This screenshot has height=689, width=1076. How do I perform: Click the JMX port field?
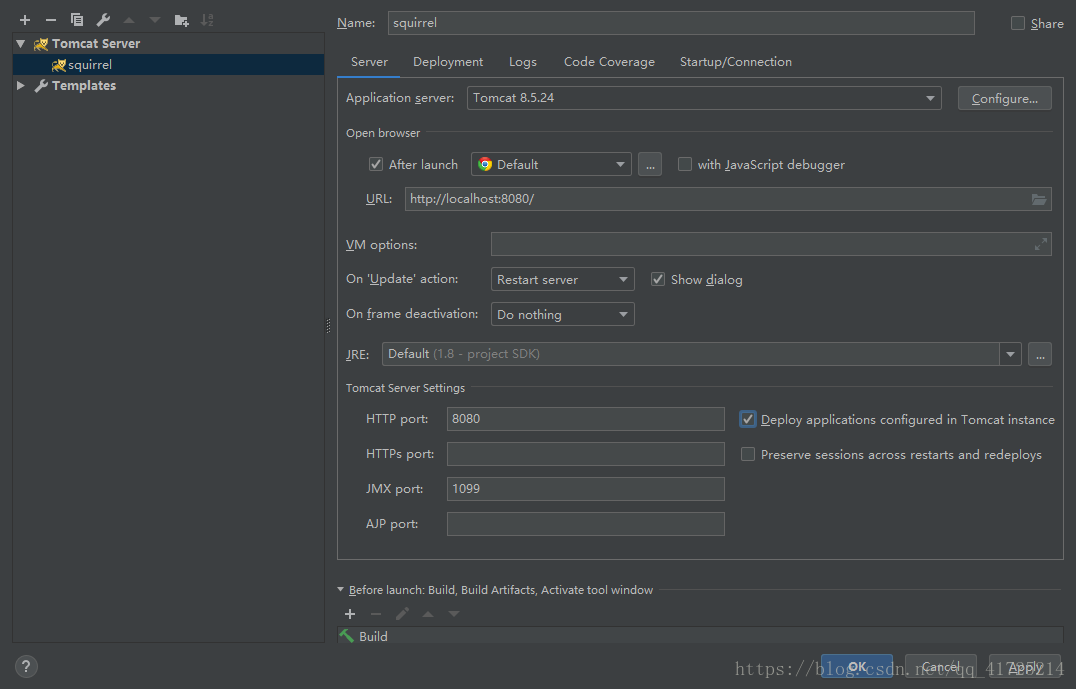click(585, 489)
